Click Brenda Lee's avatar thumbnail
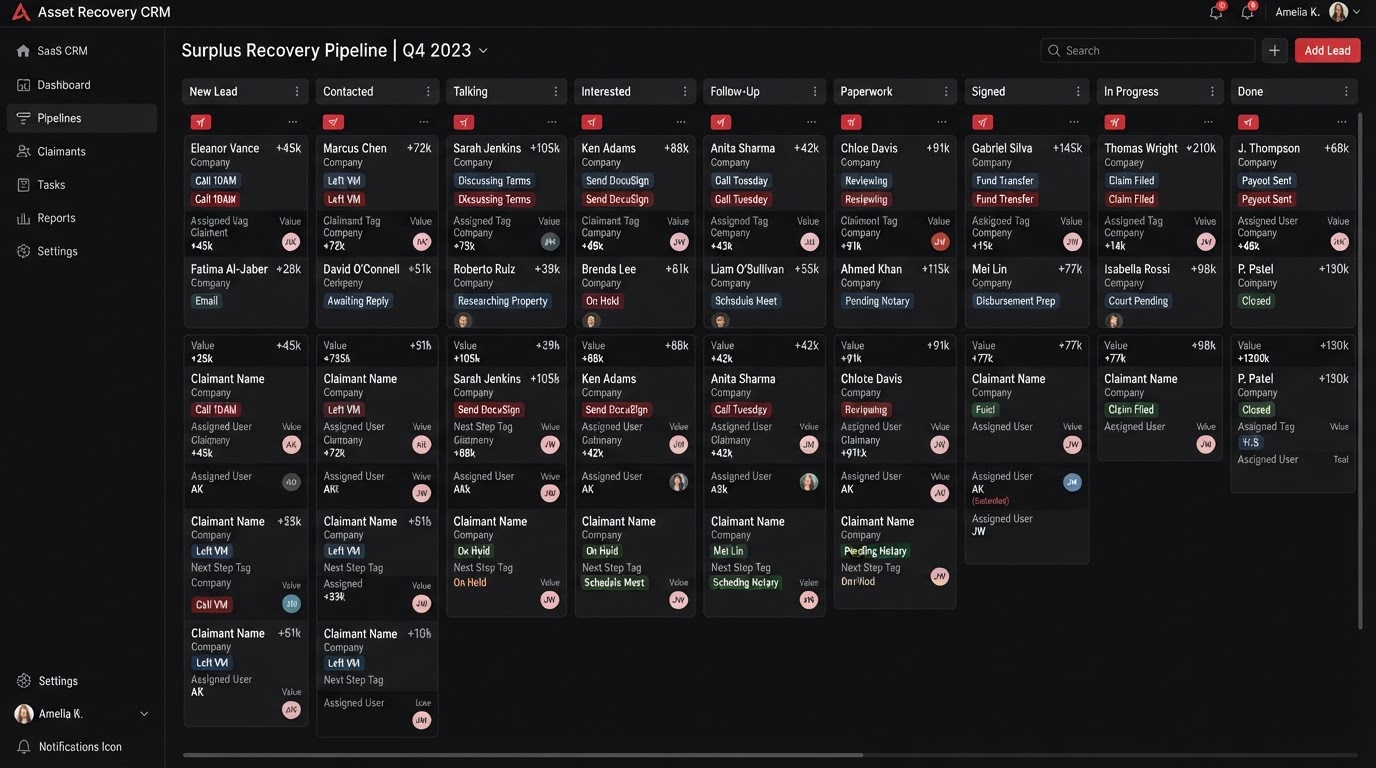Screen dimensions: 1376x768 pyautogui.click(x=591, y=321)
